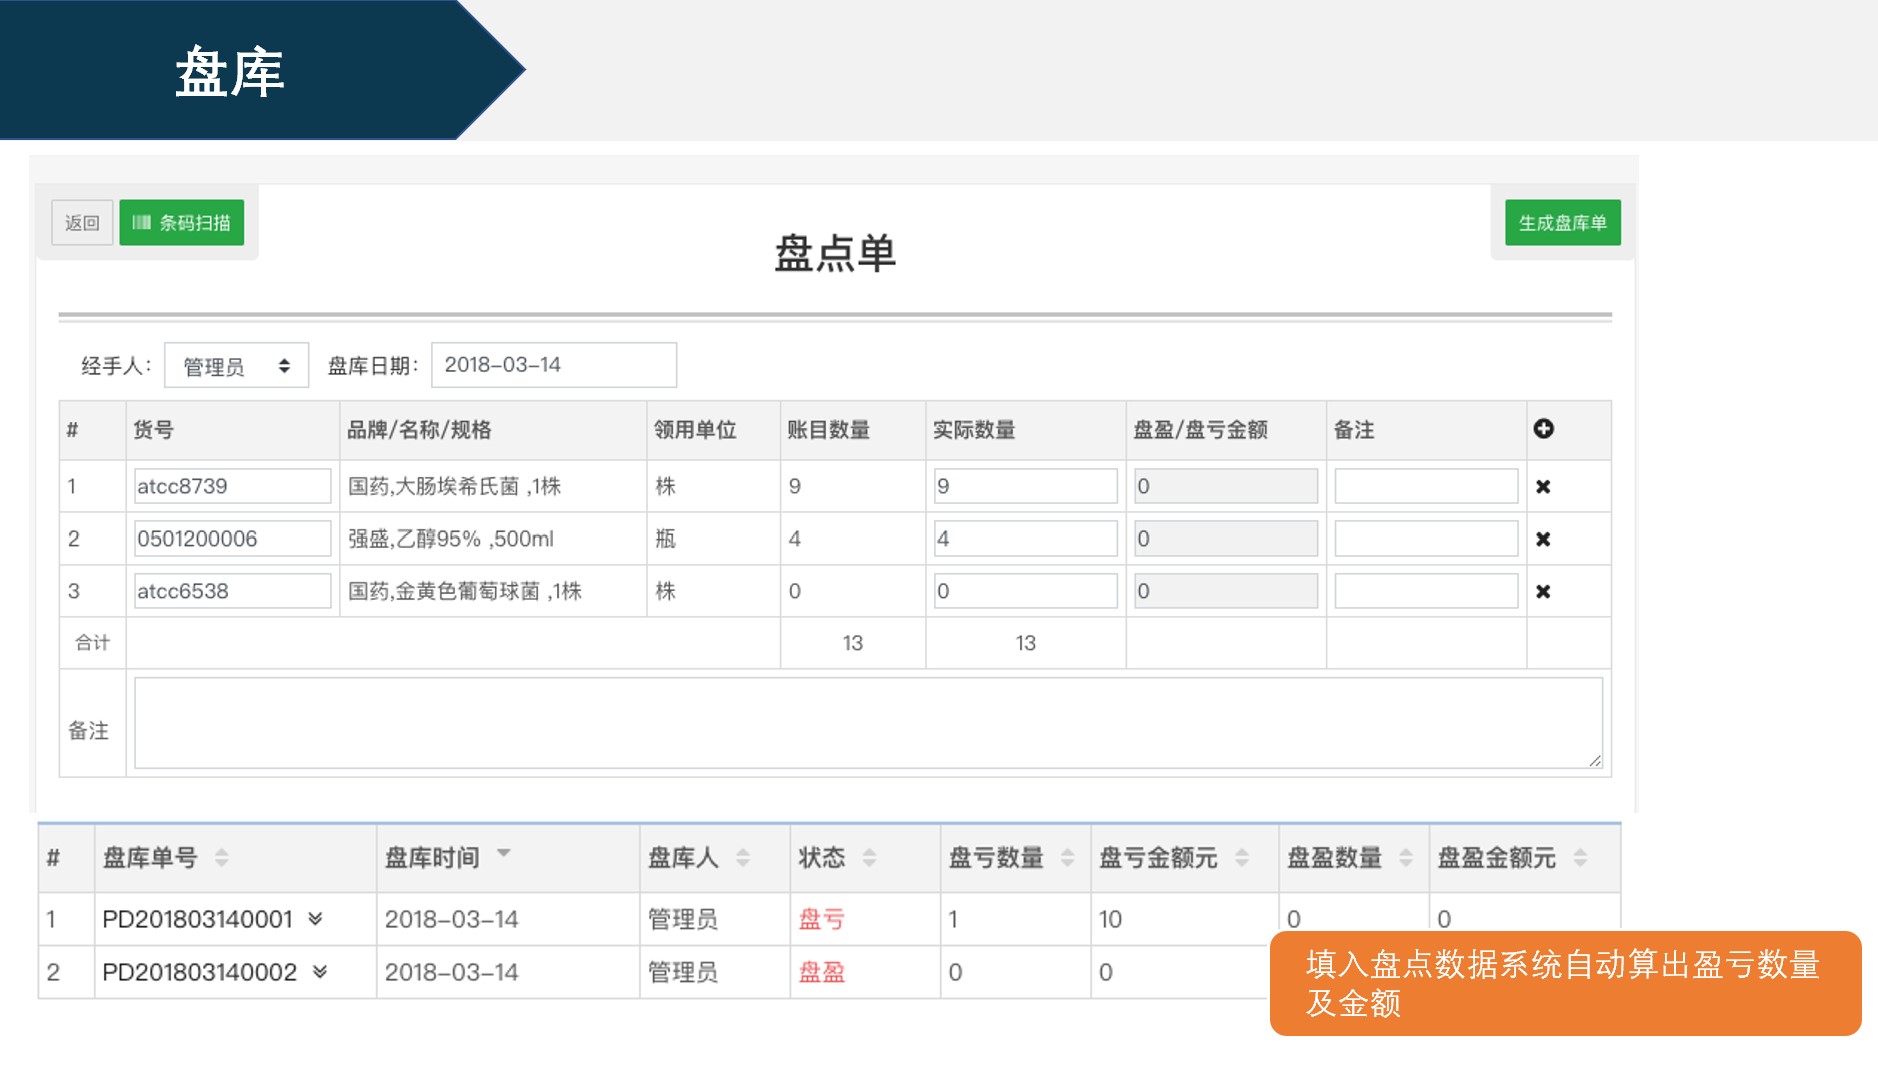
Task: Sort by 盘亏数量 using its sort arrows
Action: pos(1068,857)
